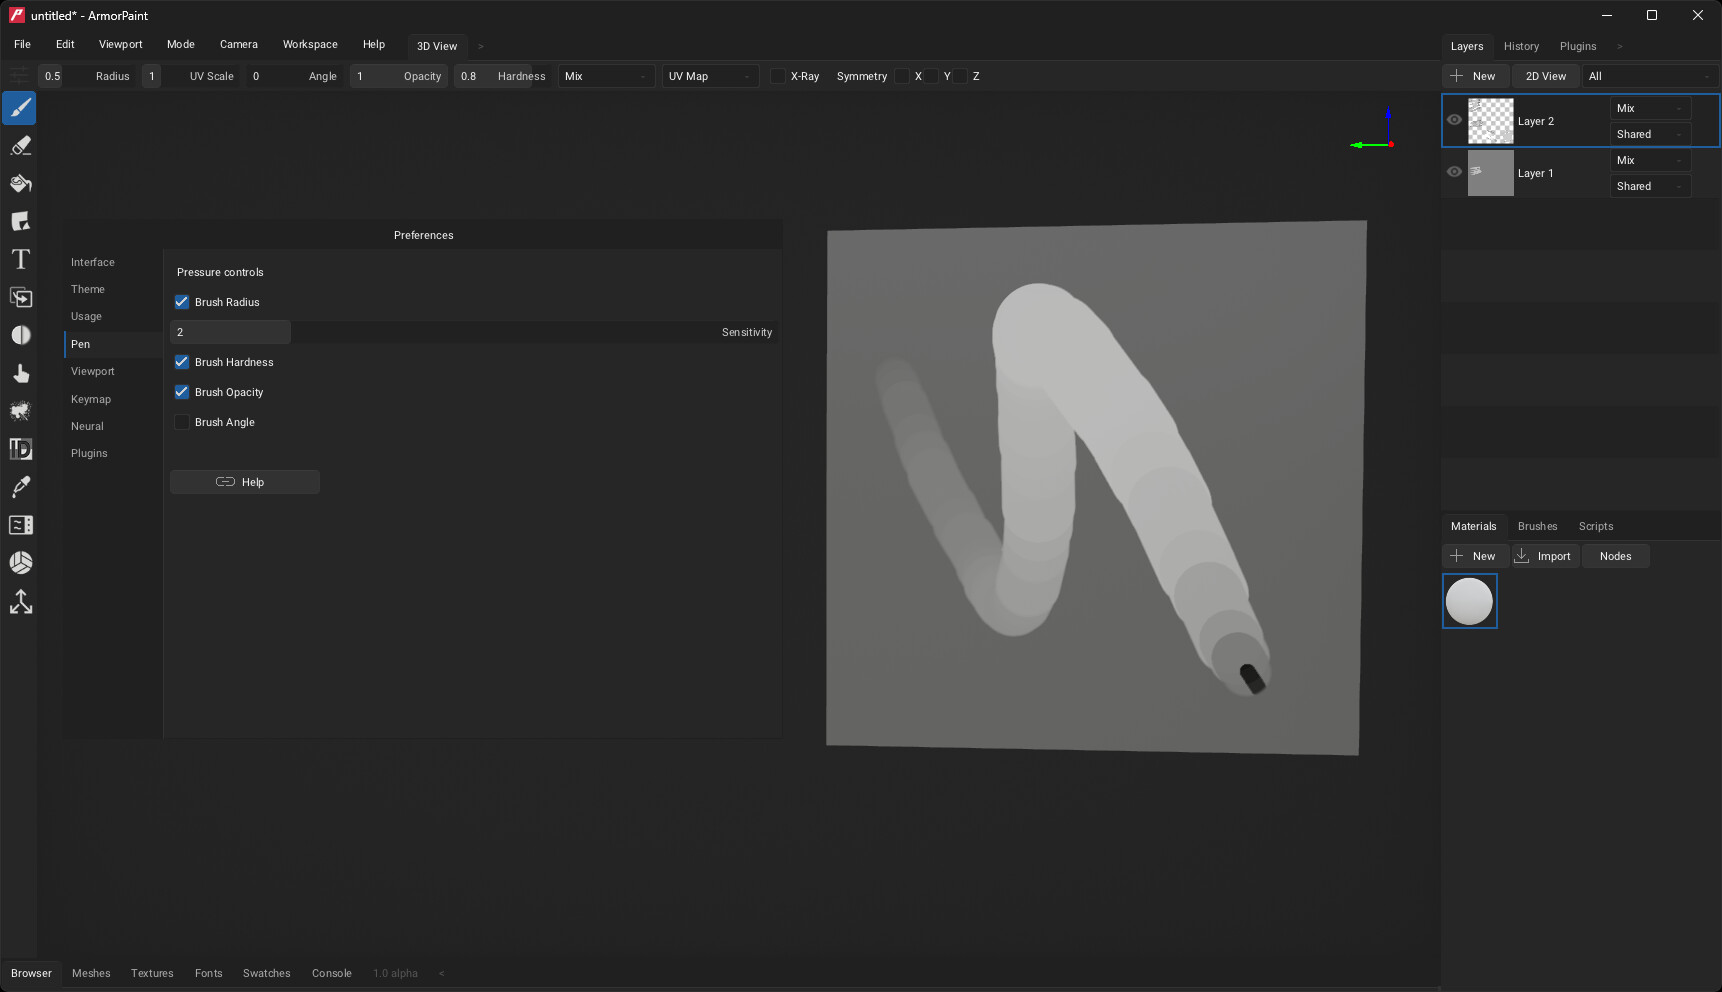This screenshot has height=992, width=1722.
Task: Enable Brush Angle pressure control
Action: coord(182,422)
